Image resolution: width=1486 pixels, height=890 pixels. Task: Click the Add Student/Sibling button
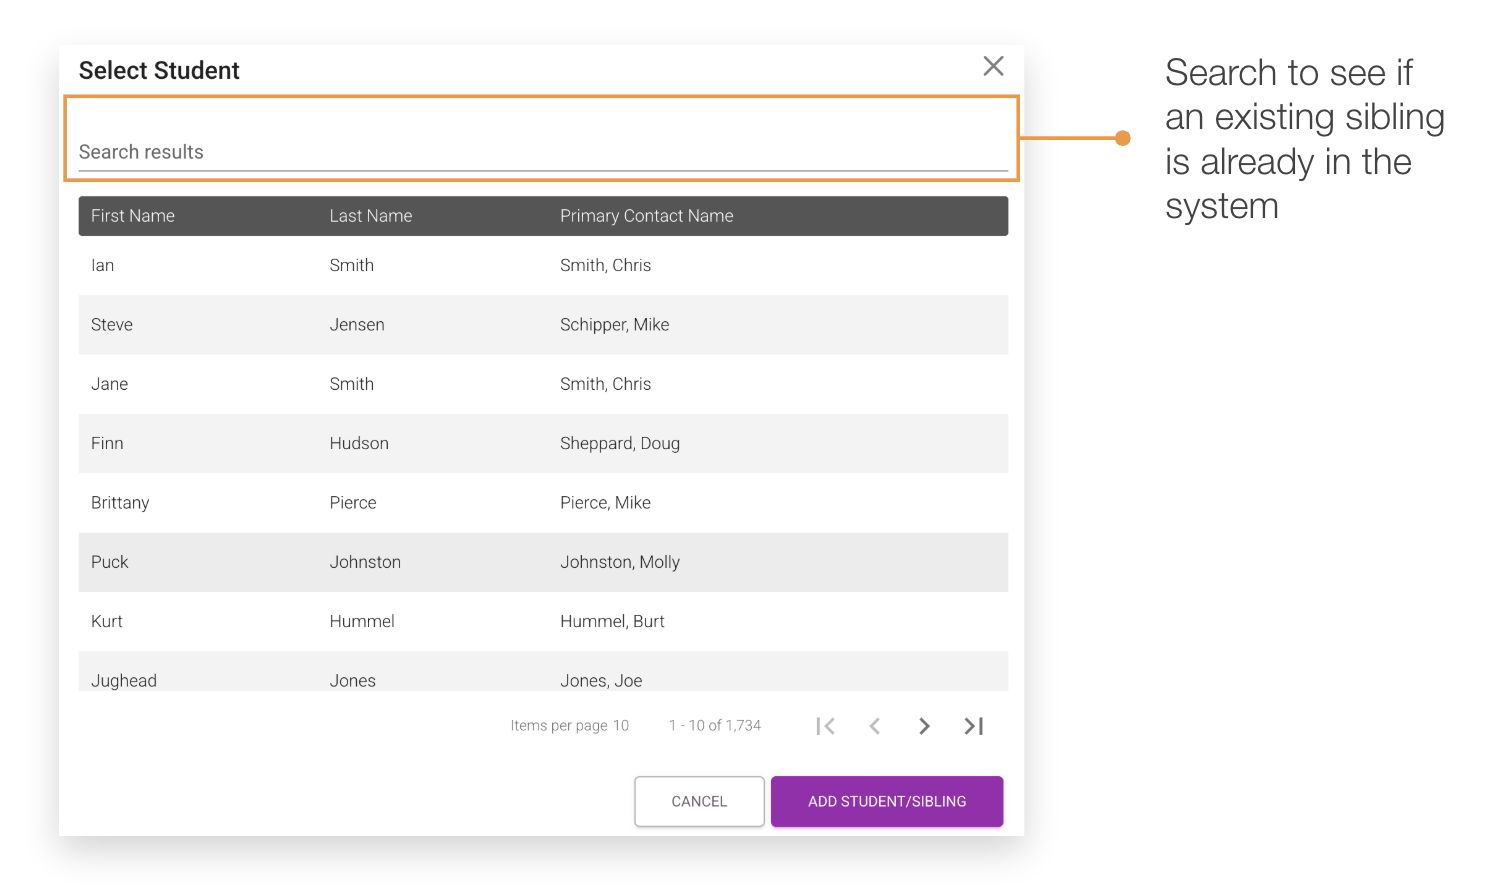click(x=886, y=801)
